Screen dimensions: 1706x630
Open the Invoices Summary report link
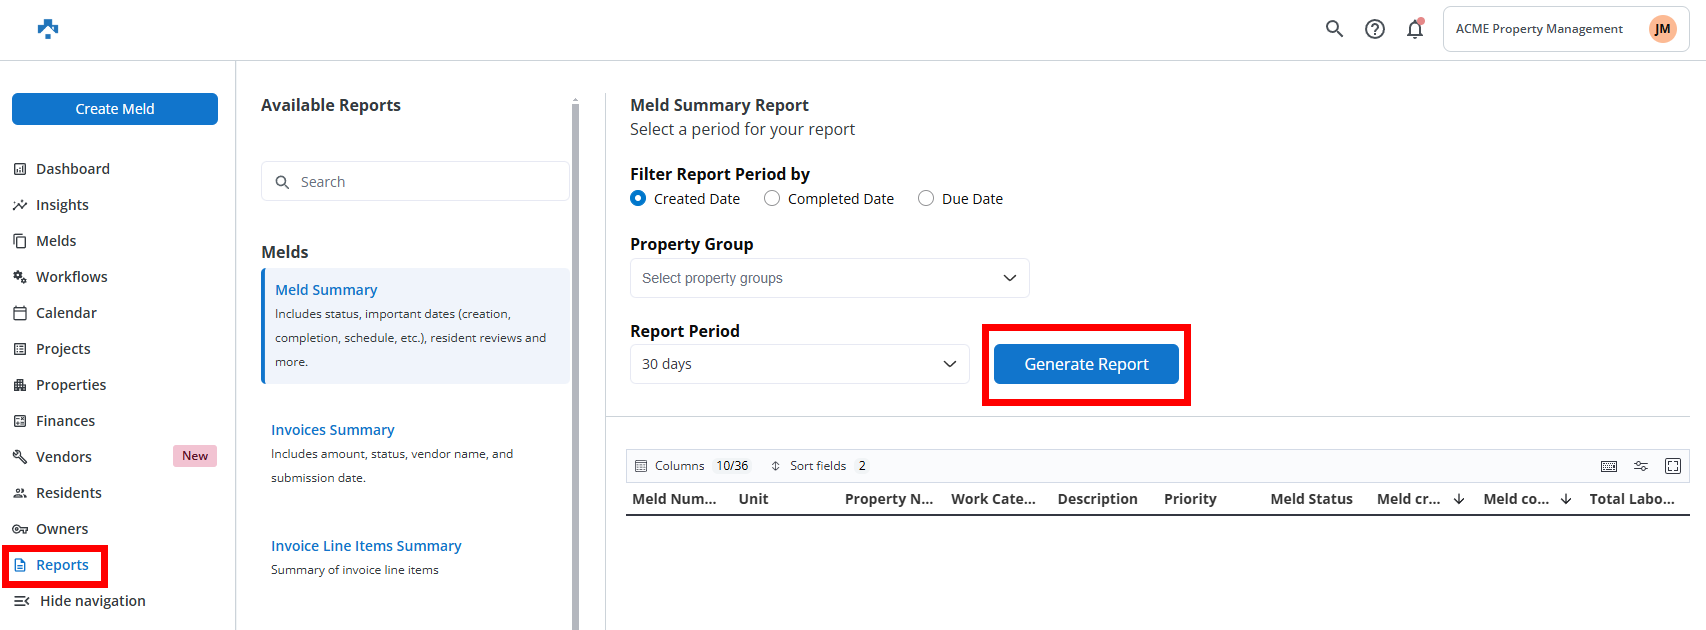point(332,430)
